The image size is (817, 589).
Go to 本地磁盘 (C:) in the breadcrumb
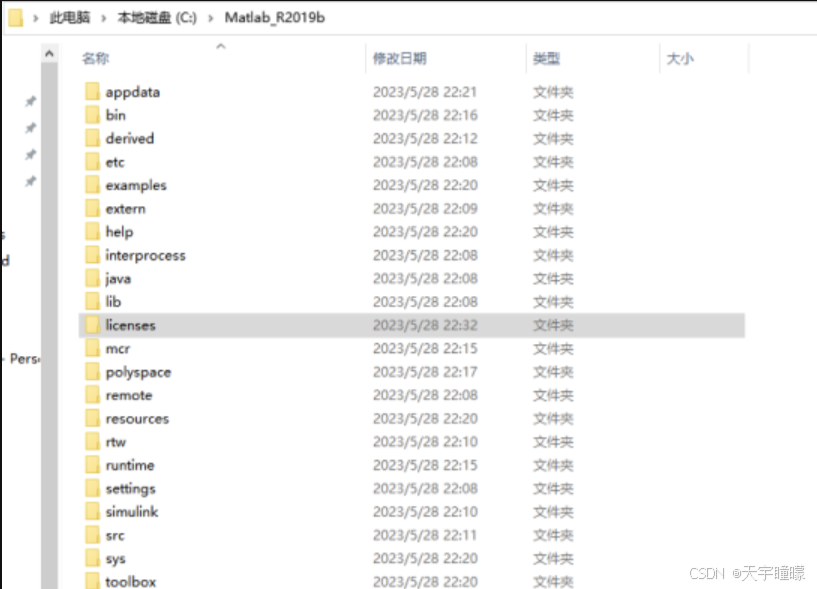click(157, 18)
